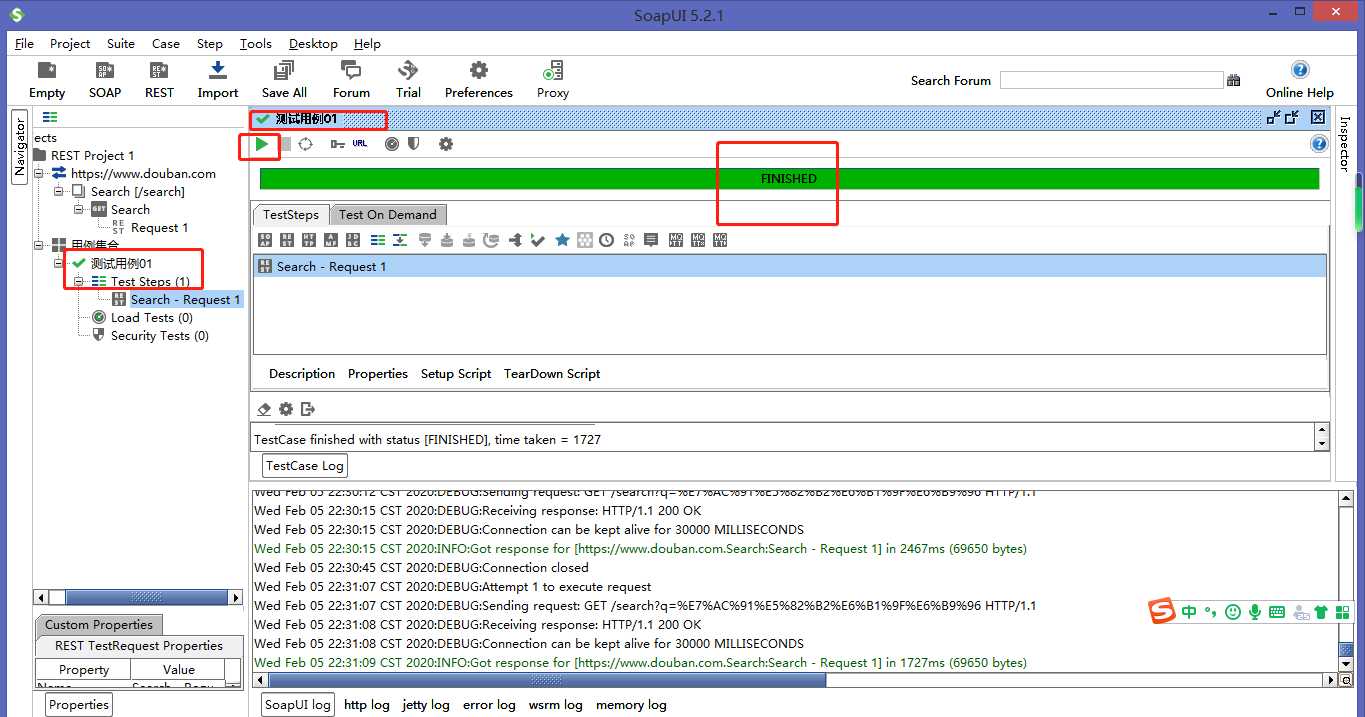
Task: Switch to the http log tab
Action: (x=367, y=704)
